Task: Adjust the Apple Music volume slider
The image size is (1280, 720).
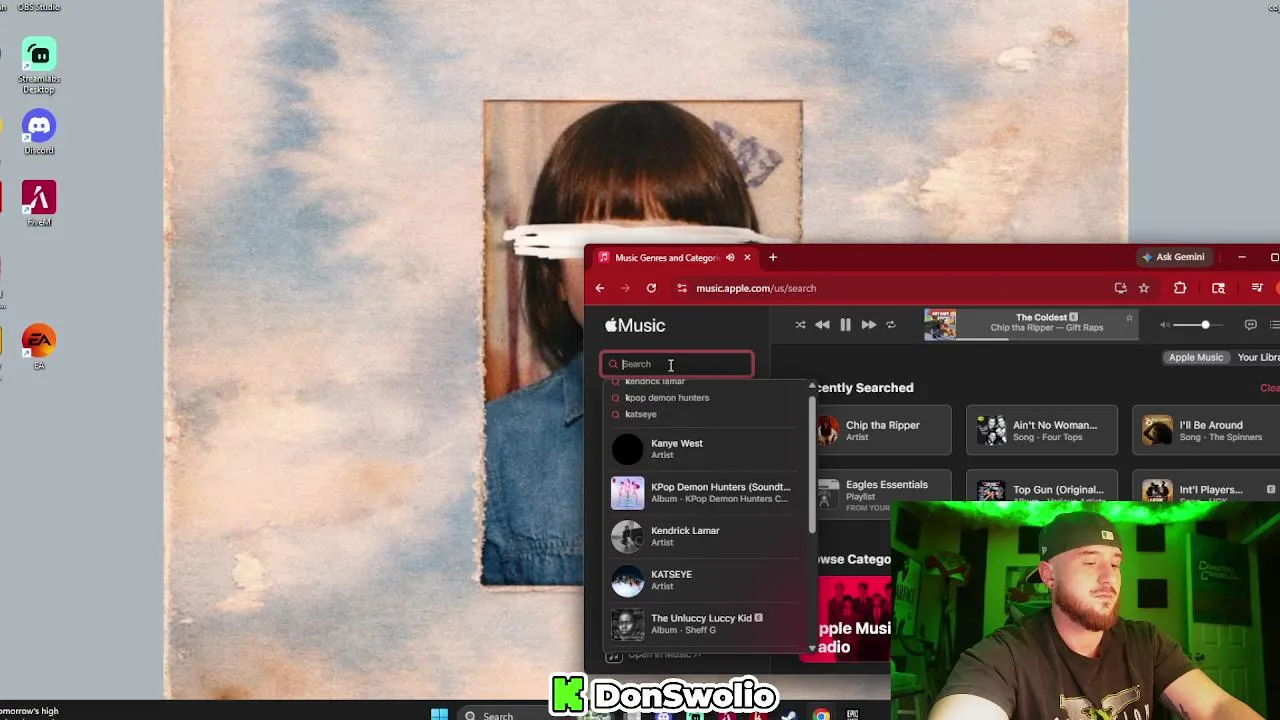Action: click(1197, 325)
